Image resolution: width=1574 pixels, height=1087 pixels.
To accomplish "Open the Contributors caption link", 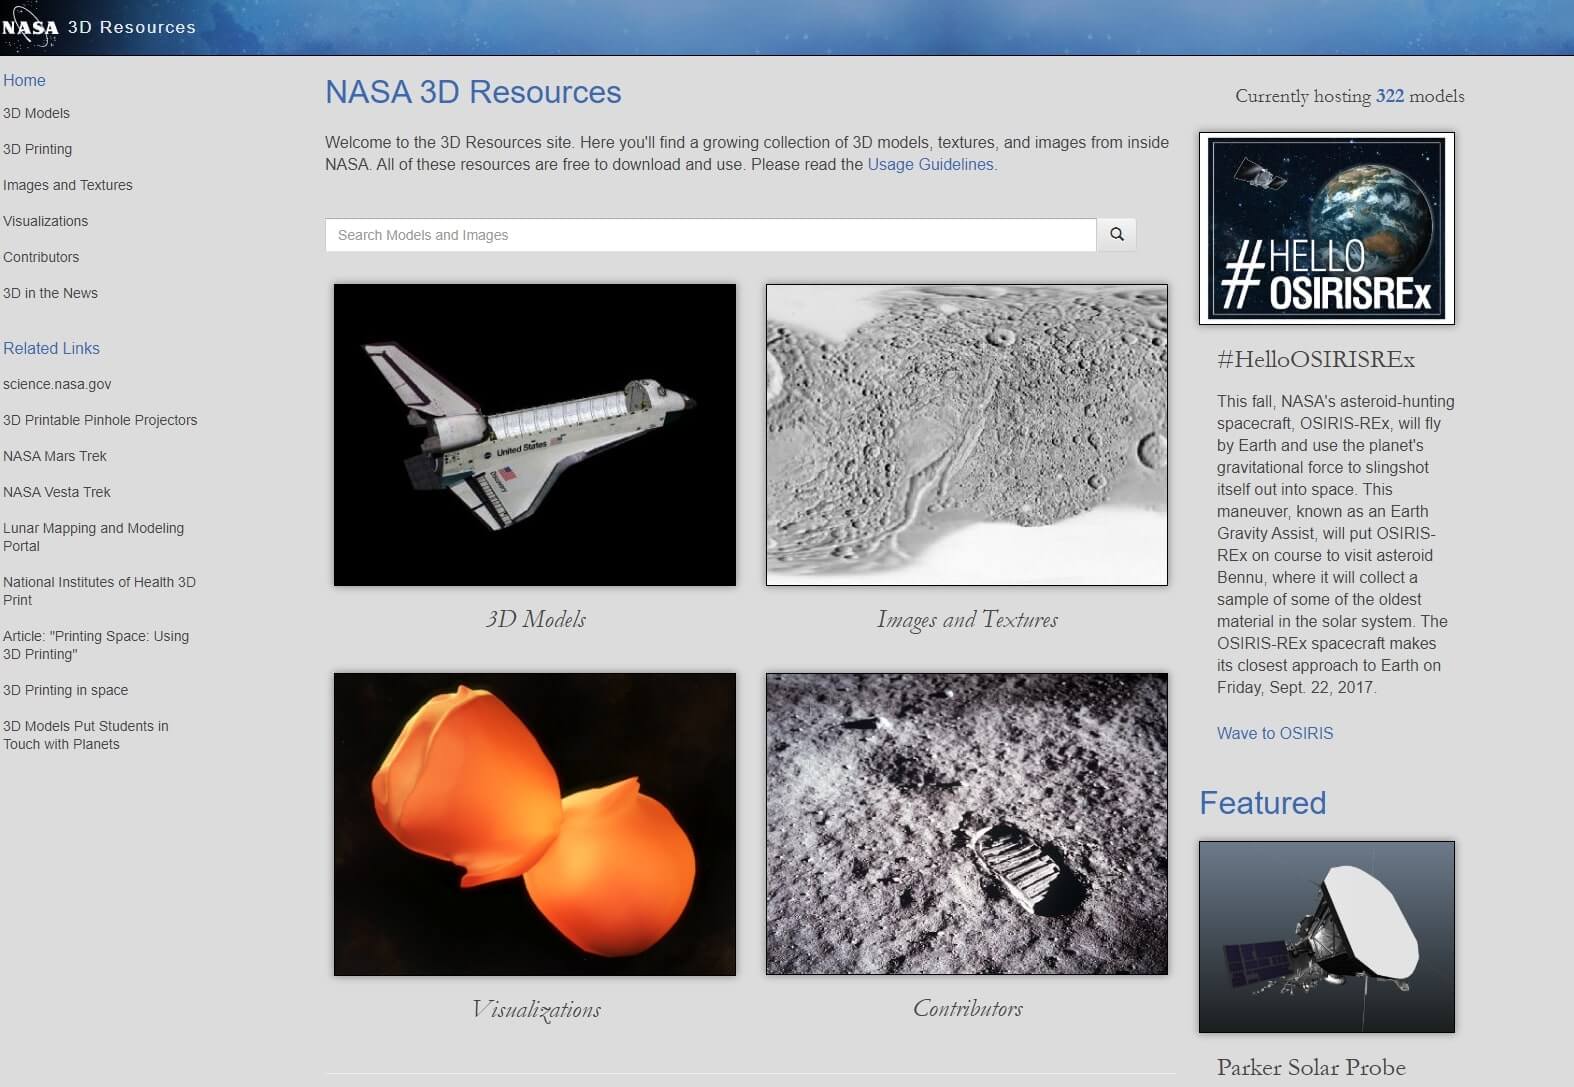I will pyautogui.click(x=967, y=1008).
